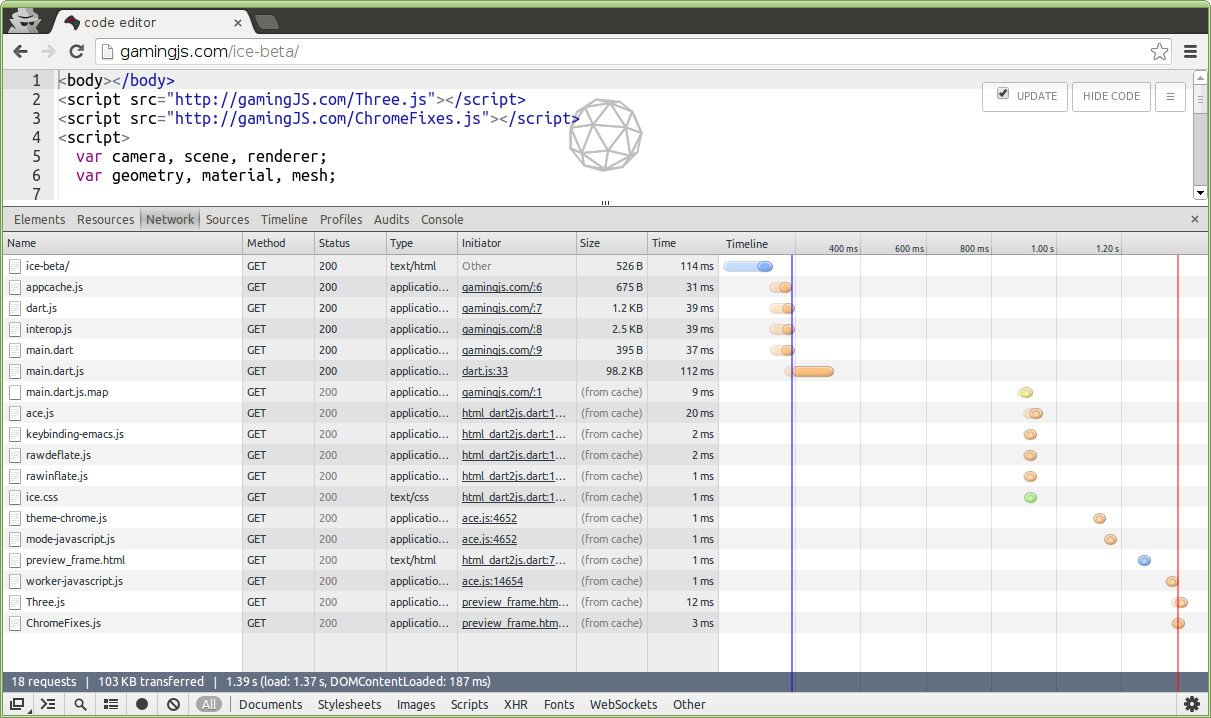Switch to the Network panel tab
The width and height of the screenshot is (1211, 718).
click(170, 219)
